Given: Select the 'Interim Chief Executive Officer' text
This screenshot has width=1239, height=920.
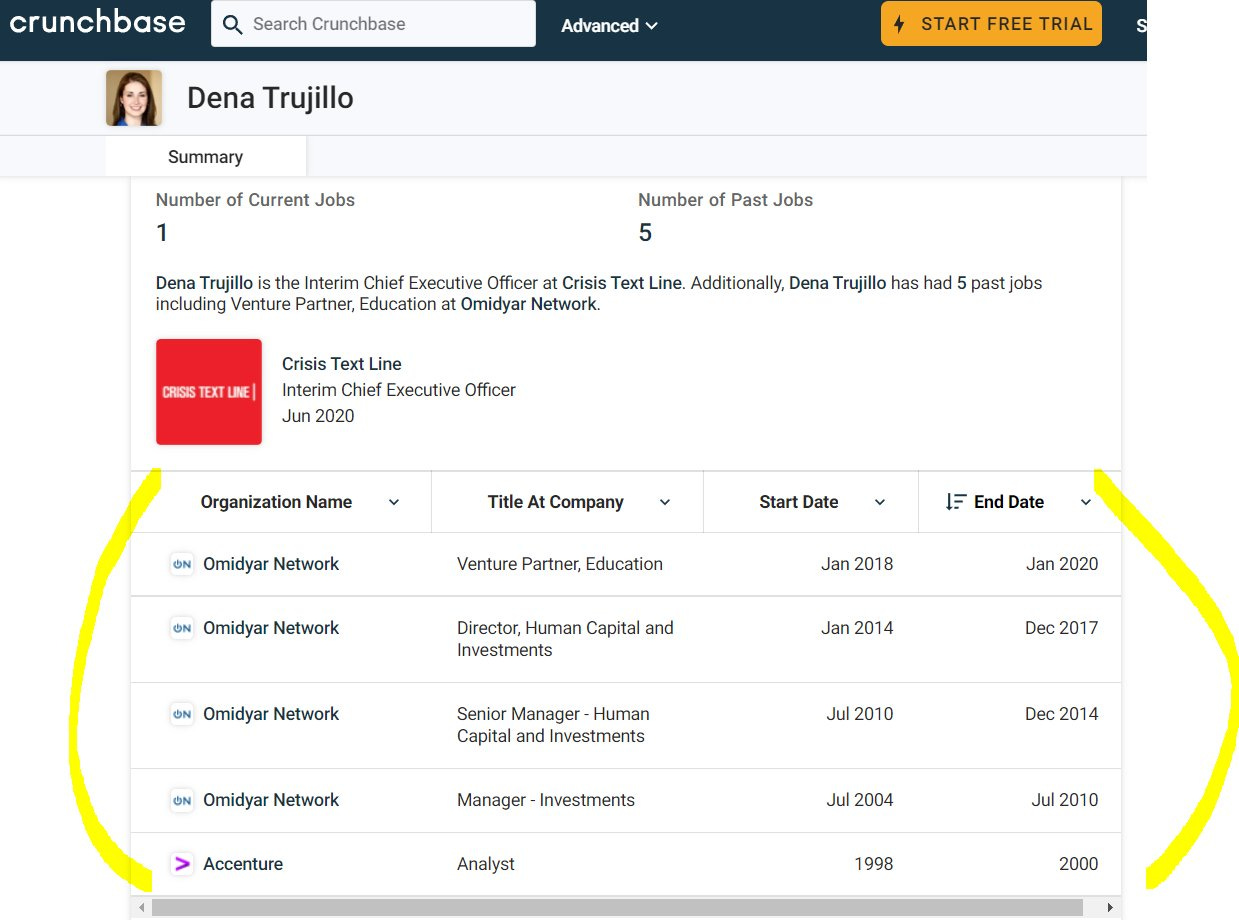Looking at the screenshot, I should [x=399, y=390].
